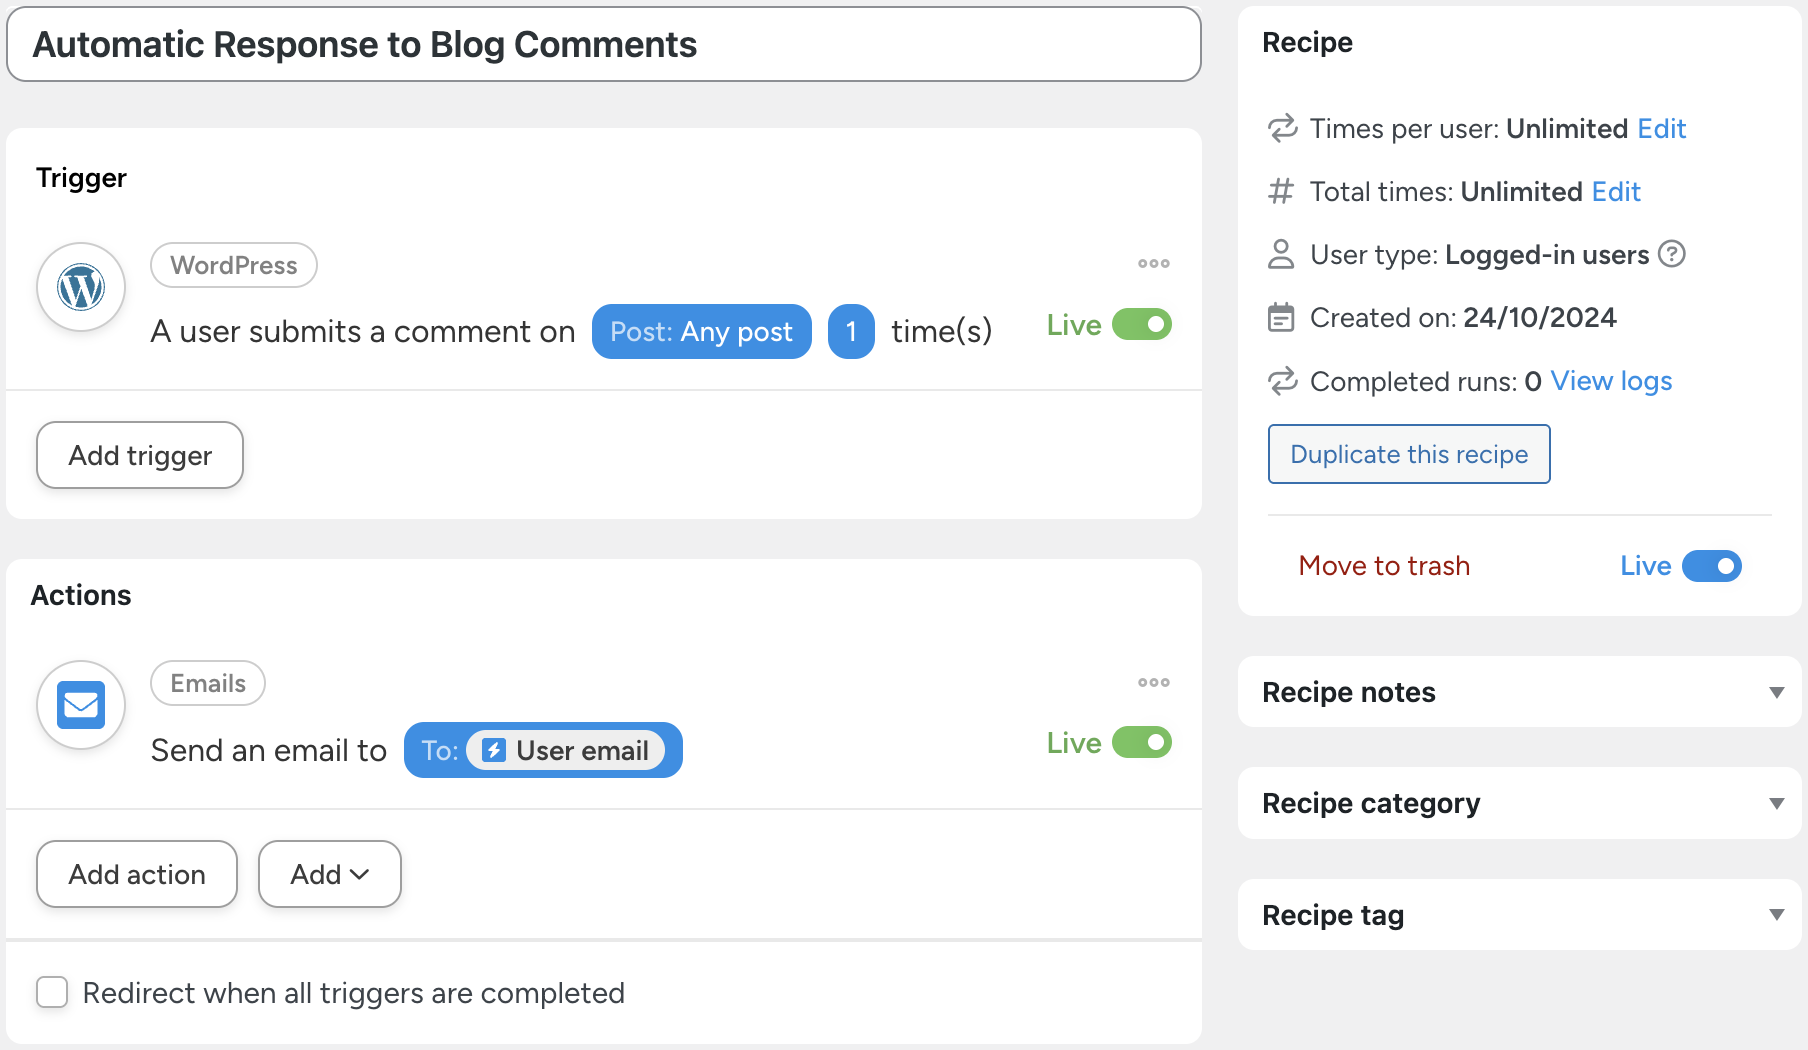Open the email action's three-dot menu
1808x1050 pixels.
pyautogui.click(x=1153, y=683)
